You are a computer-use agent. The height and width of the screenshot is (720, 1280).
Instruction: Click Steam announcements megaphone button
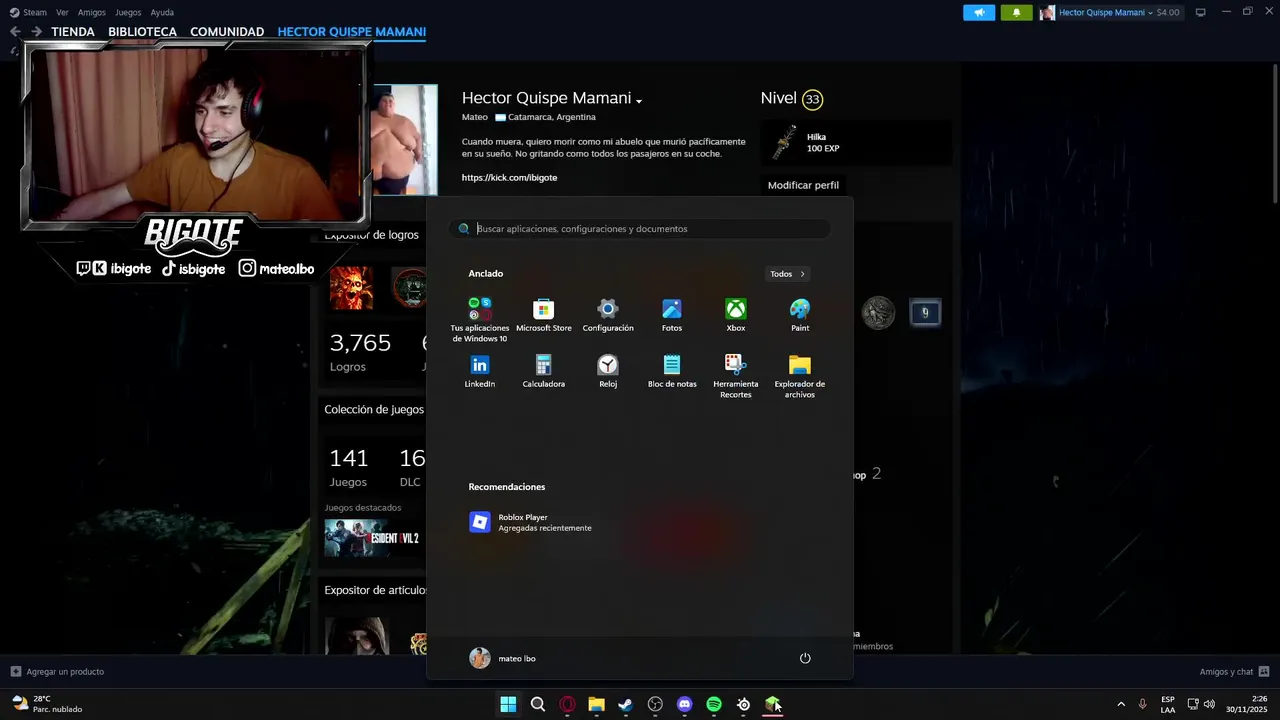(979, 12)
